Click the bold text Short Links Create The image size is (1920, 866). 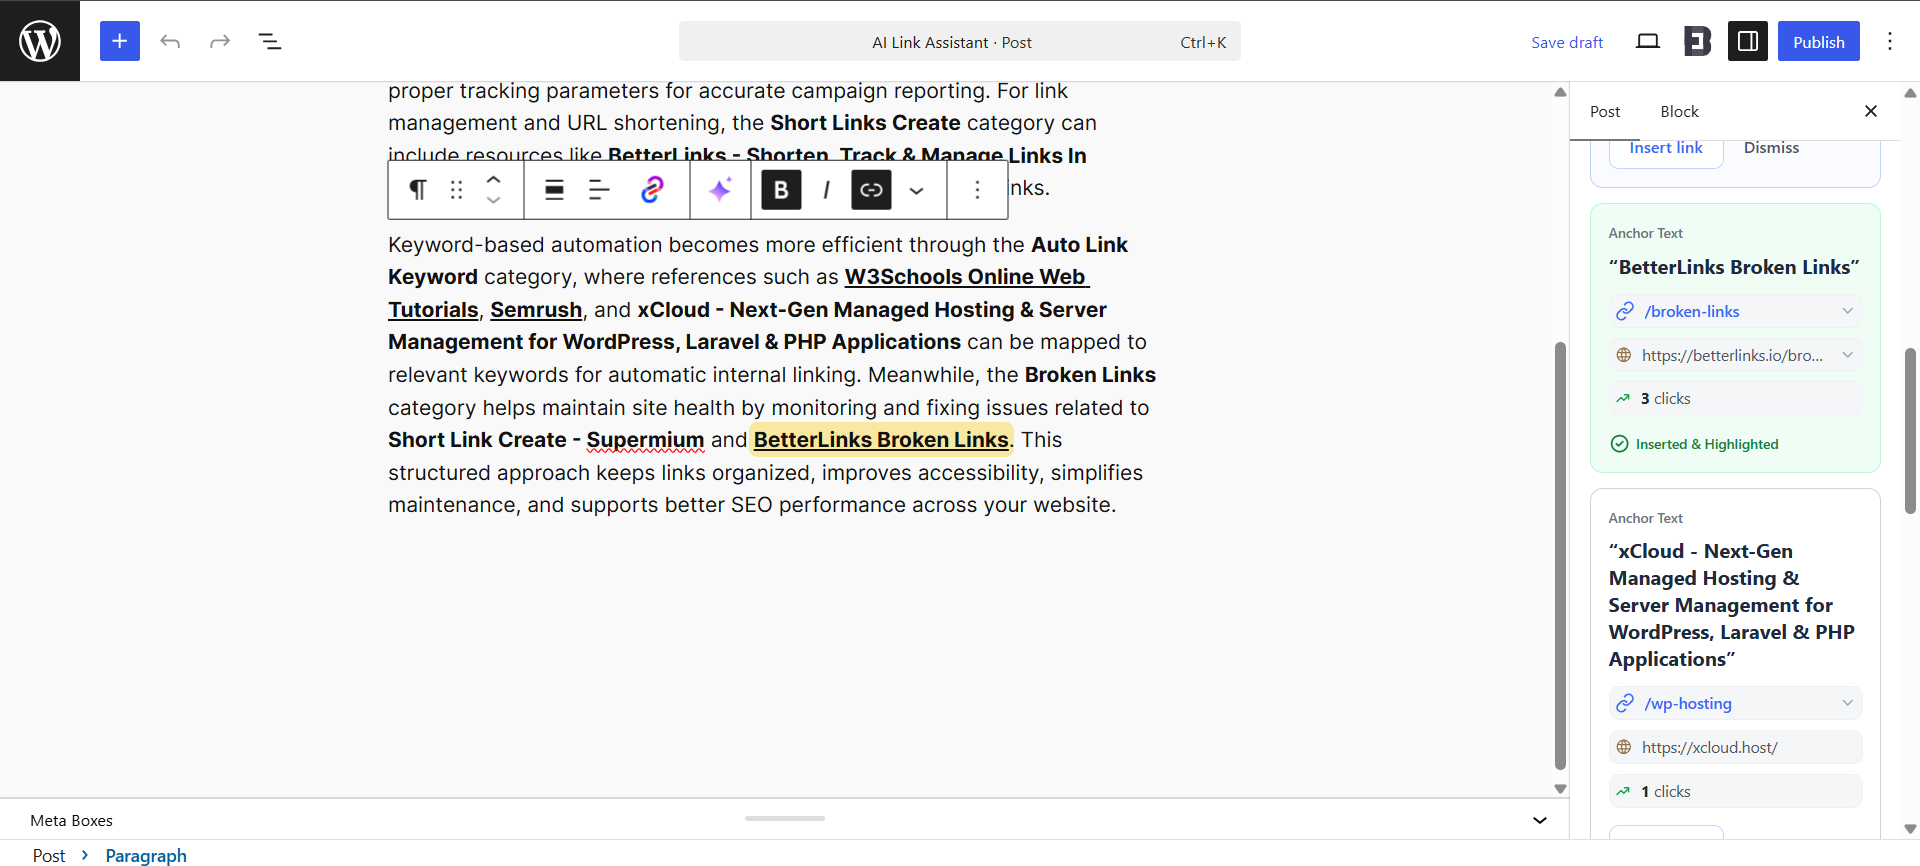point(865,123)
